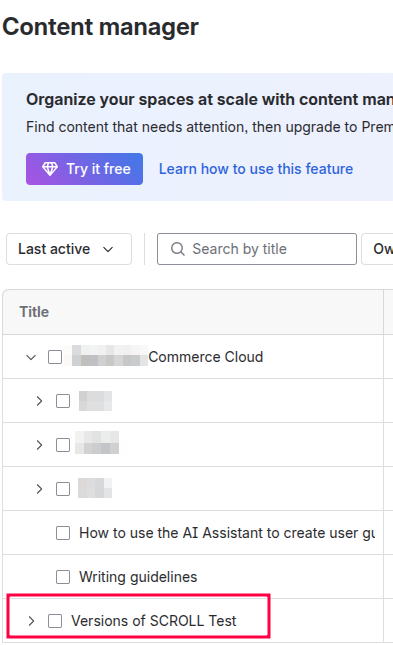
Task: Check the AI Assistant user guide checkbox
Action: [x=63, y=533]
